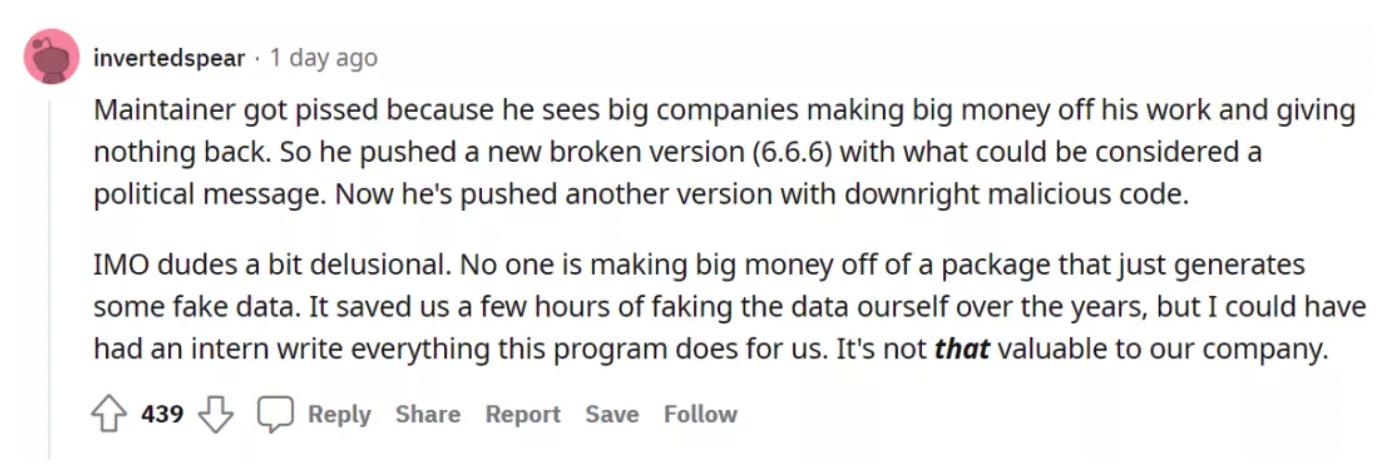Click the bold italic word 'that'
Screen dimensions: 1392x466
(x=961, y=350)
